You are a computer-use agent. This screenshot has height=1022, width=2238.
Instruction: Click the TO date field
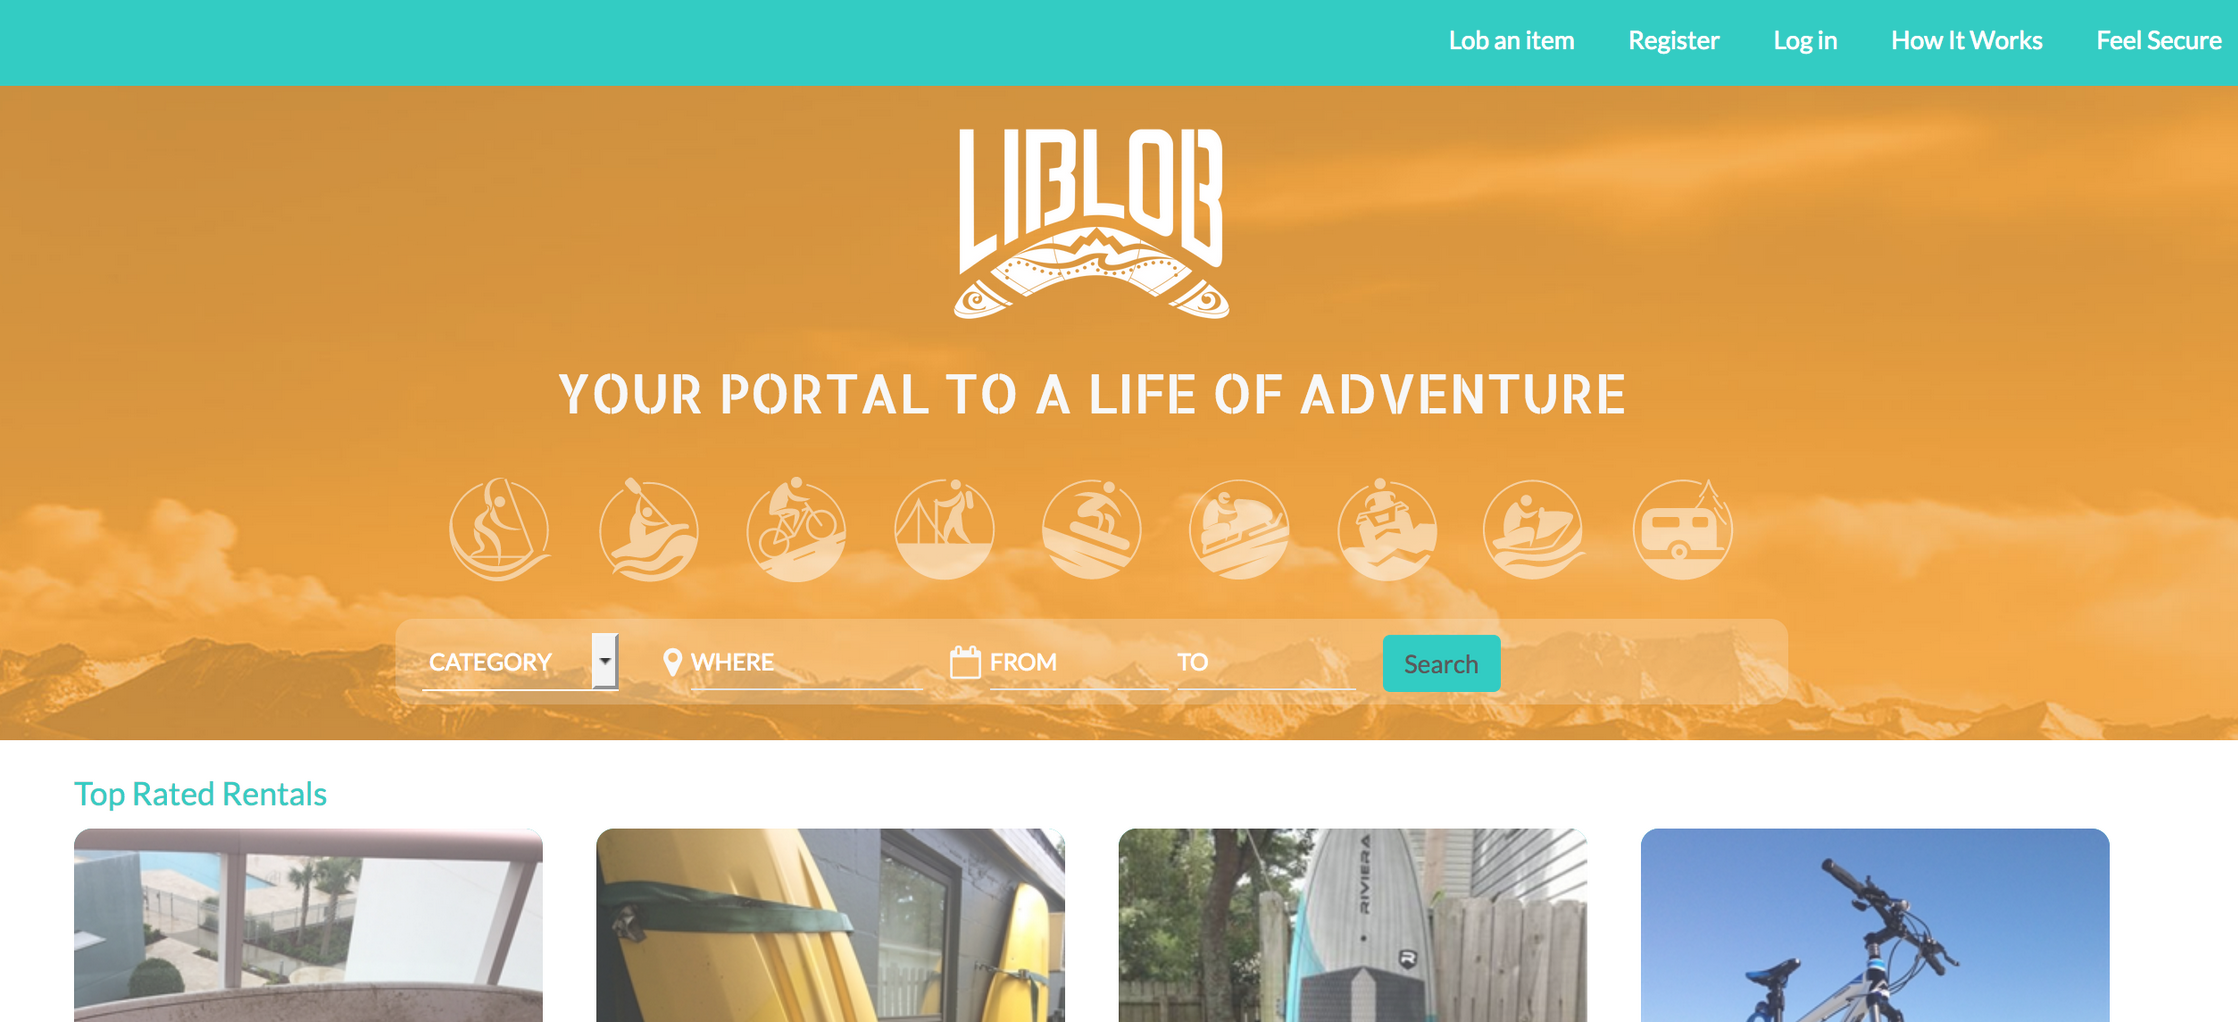(1265, 662)
